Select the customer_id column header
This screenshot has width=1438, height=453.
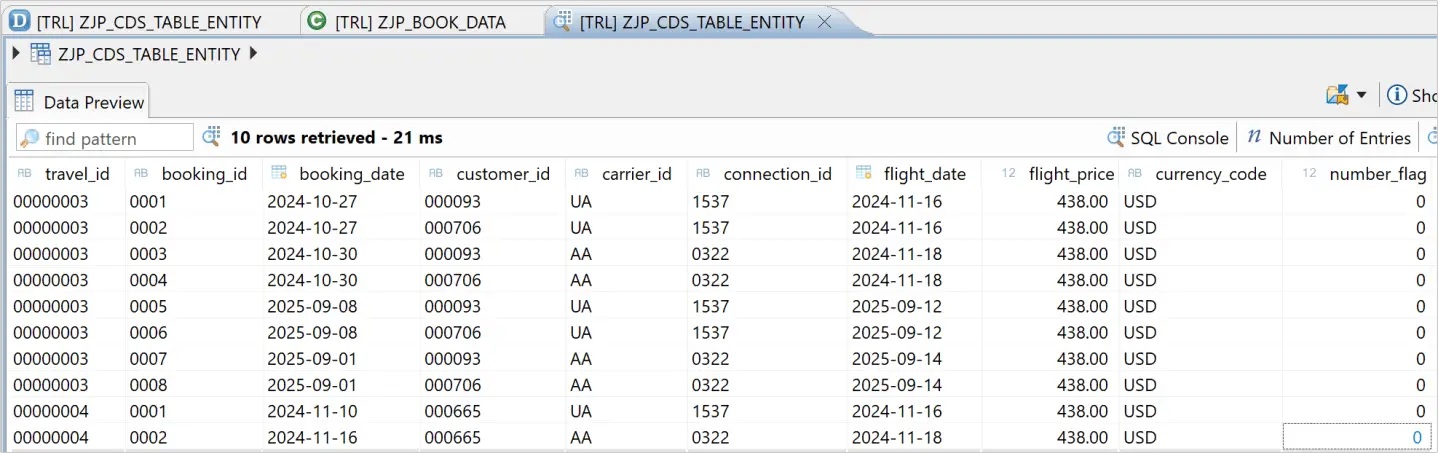(492, 173)
